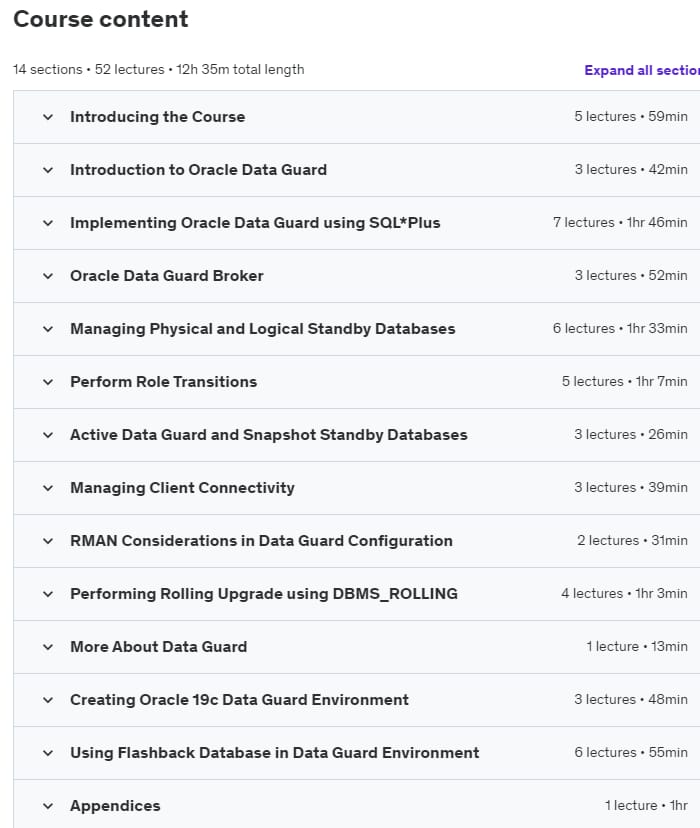The image size is (700, 828).
Task: Click '2 lectures • 31min' text
Action: point(632,540)
